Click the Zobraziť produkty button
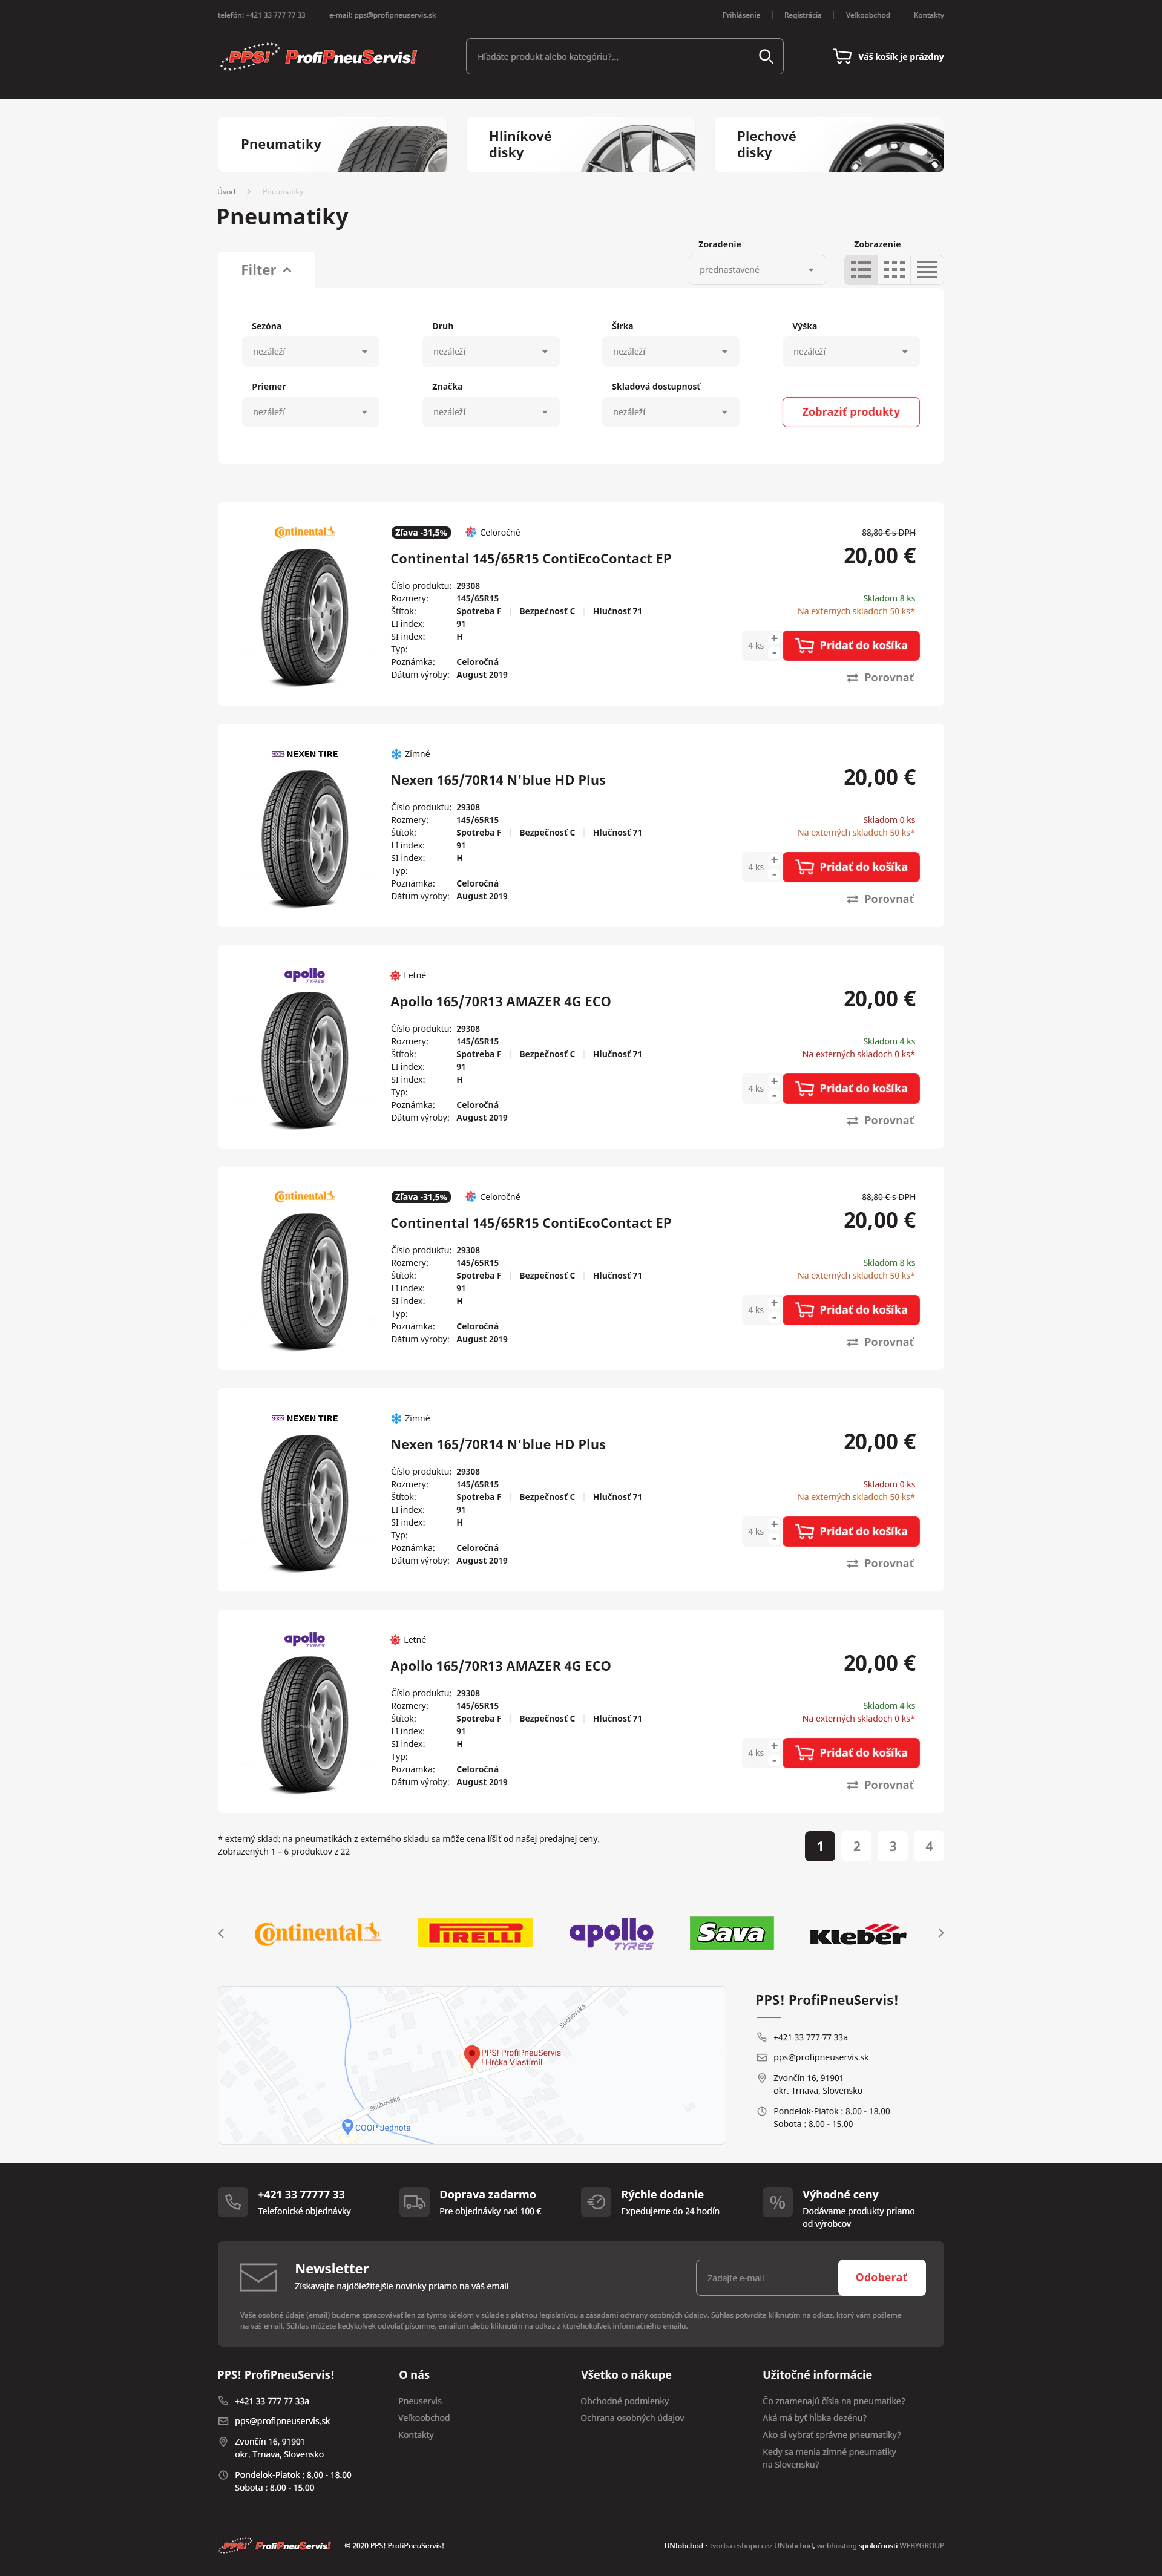This screenshot has width=1162, height=2576. pyautogui.click(x=850, y=412)
